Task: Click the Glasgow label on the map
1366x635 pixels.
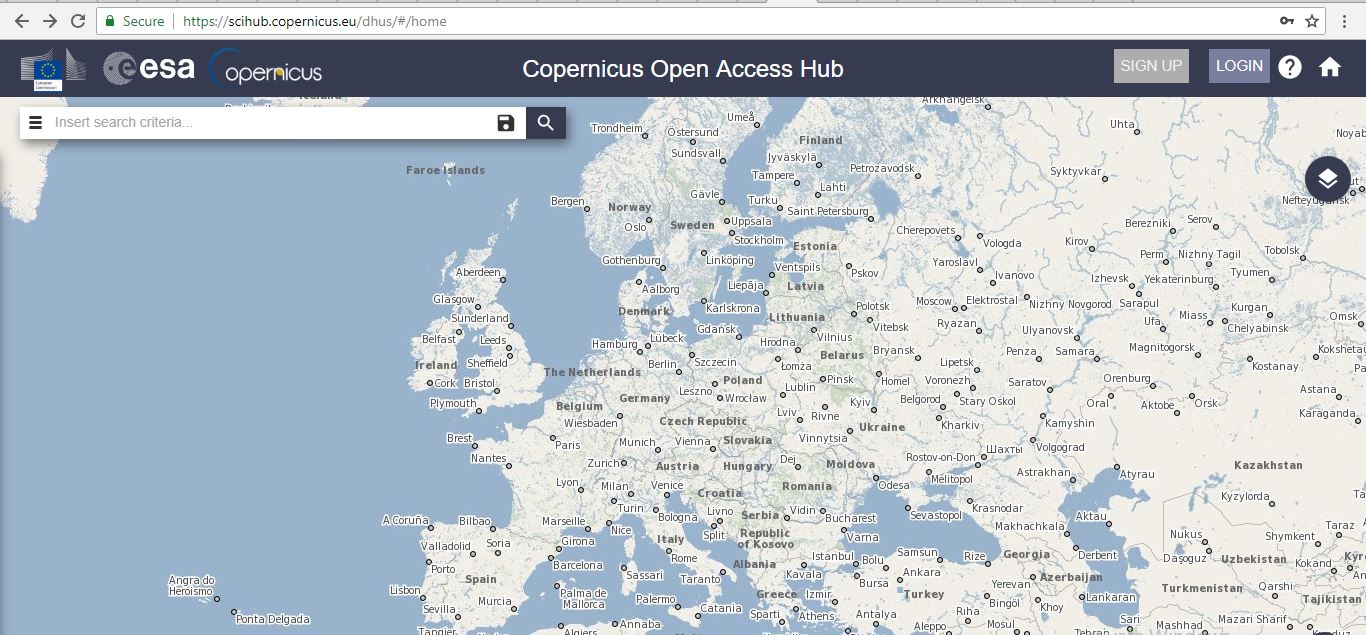Action: point(454,299)
